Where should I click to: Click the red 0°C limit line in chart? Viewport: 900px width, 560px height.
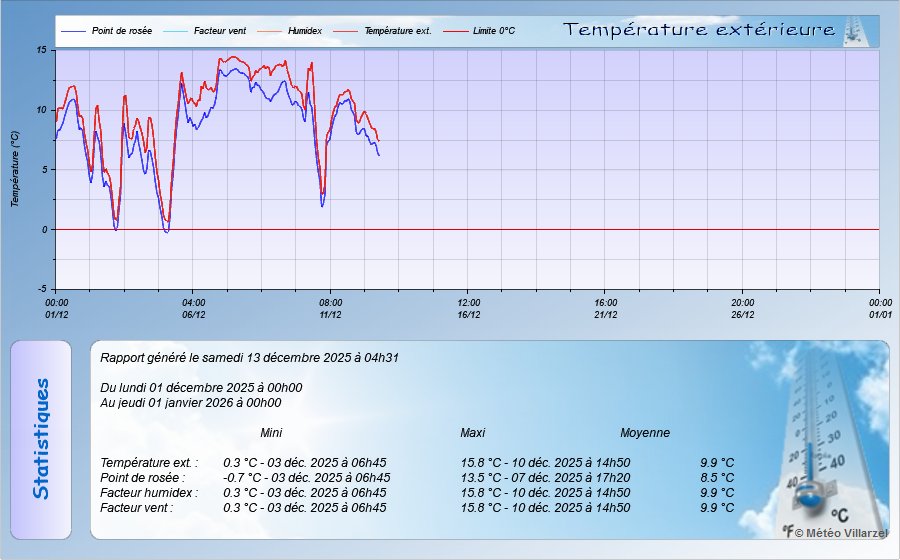point(600,230)
